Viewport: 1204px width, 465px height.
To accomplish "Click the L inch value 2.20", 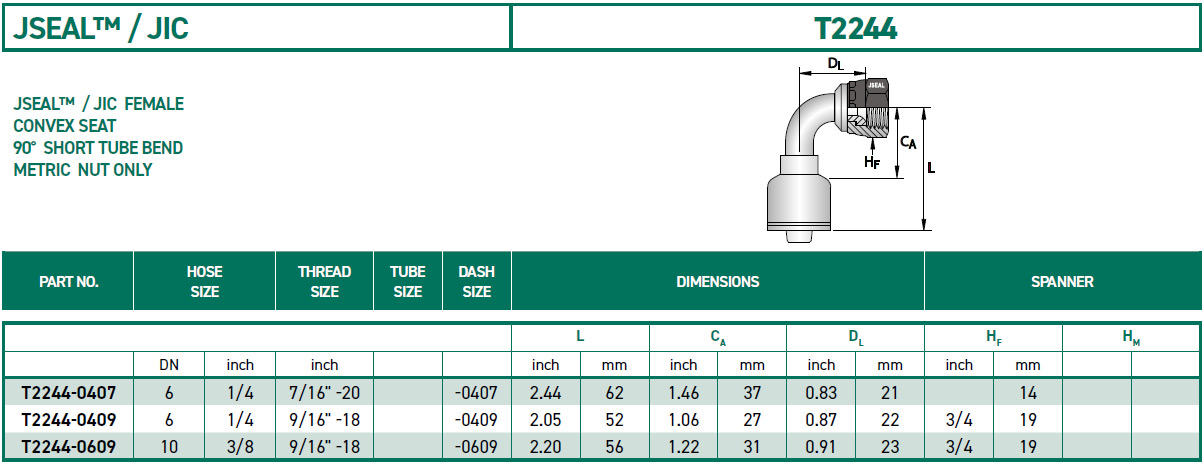I will (546, 446).
